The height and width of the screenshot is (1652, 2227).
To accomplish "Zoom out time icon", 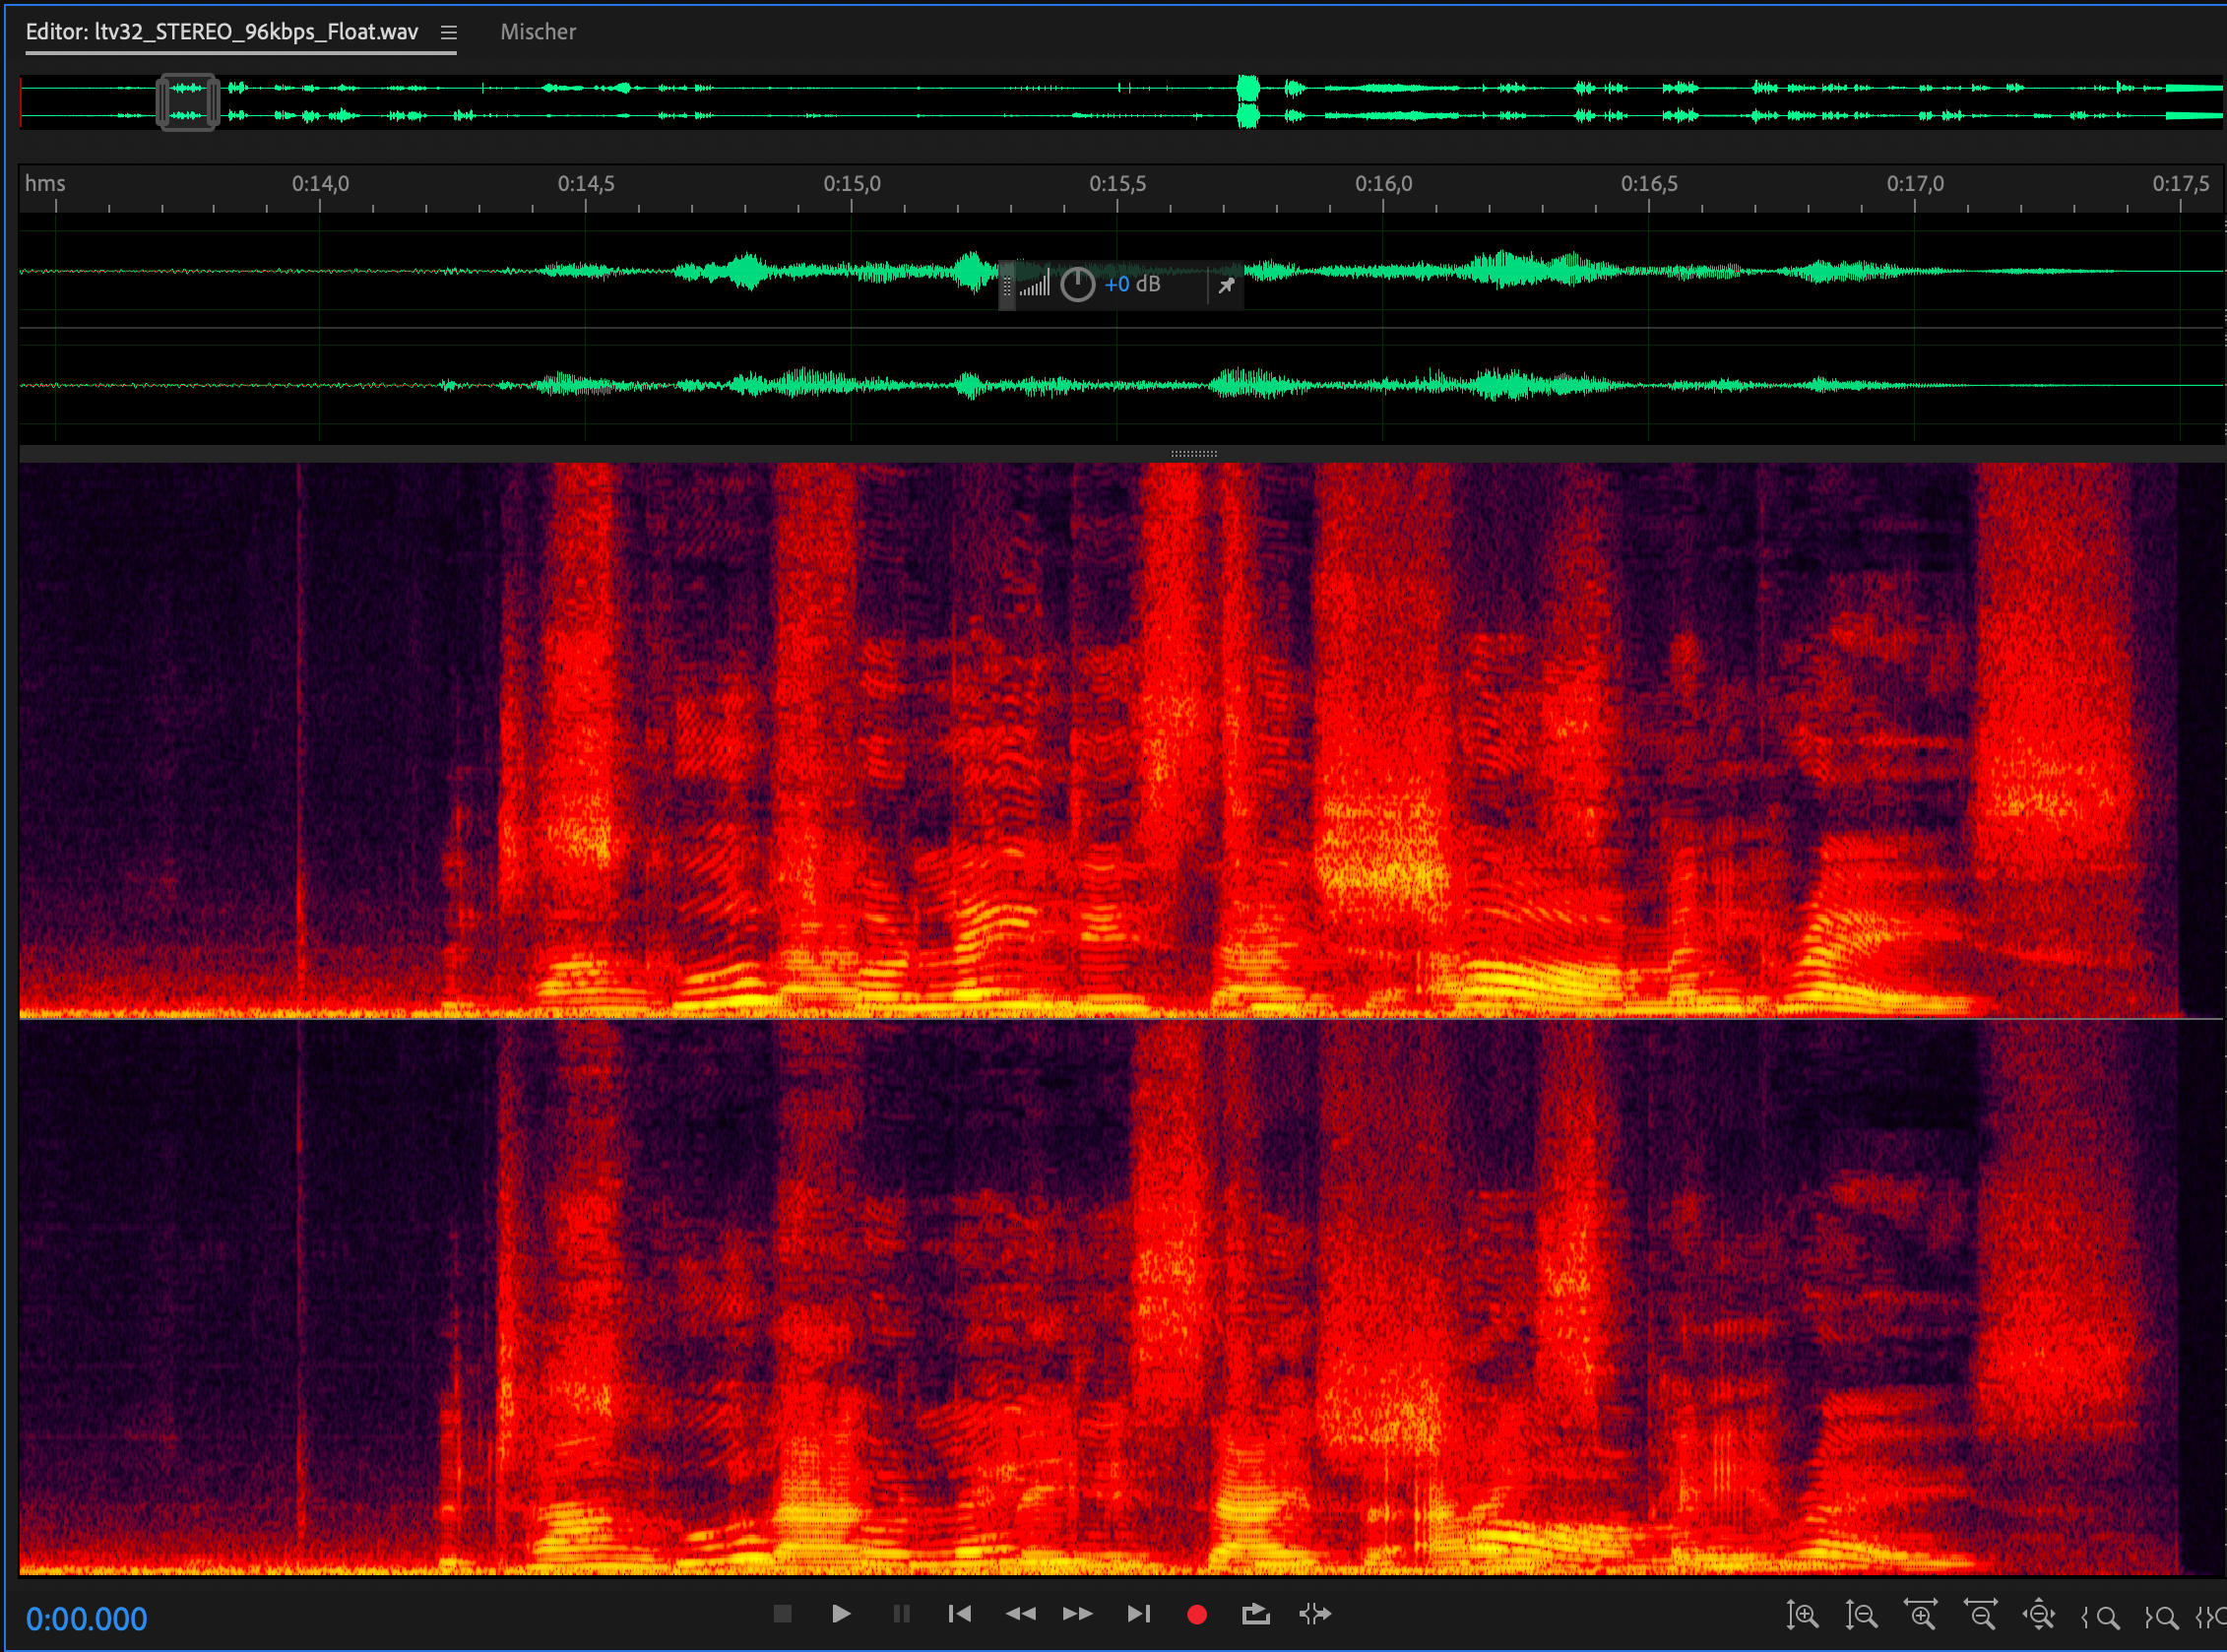I will pyautogui.click(x=1980, y=1615).
